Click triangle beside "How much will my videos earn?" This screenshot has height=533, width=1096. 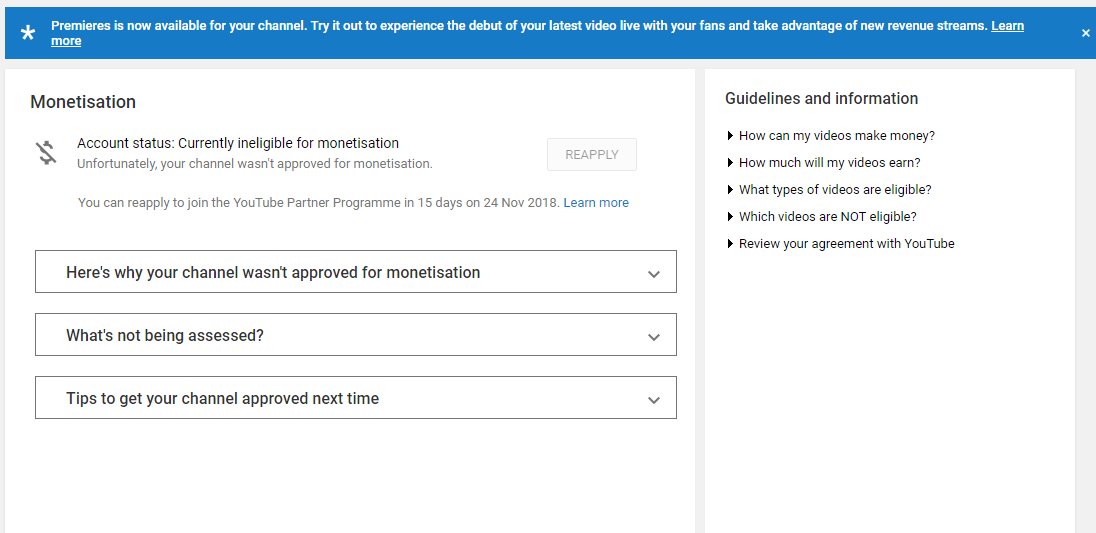click(x=731, y=163)
